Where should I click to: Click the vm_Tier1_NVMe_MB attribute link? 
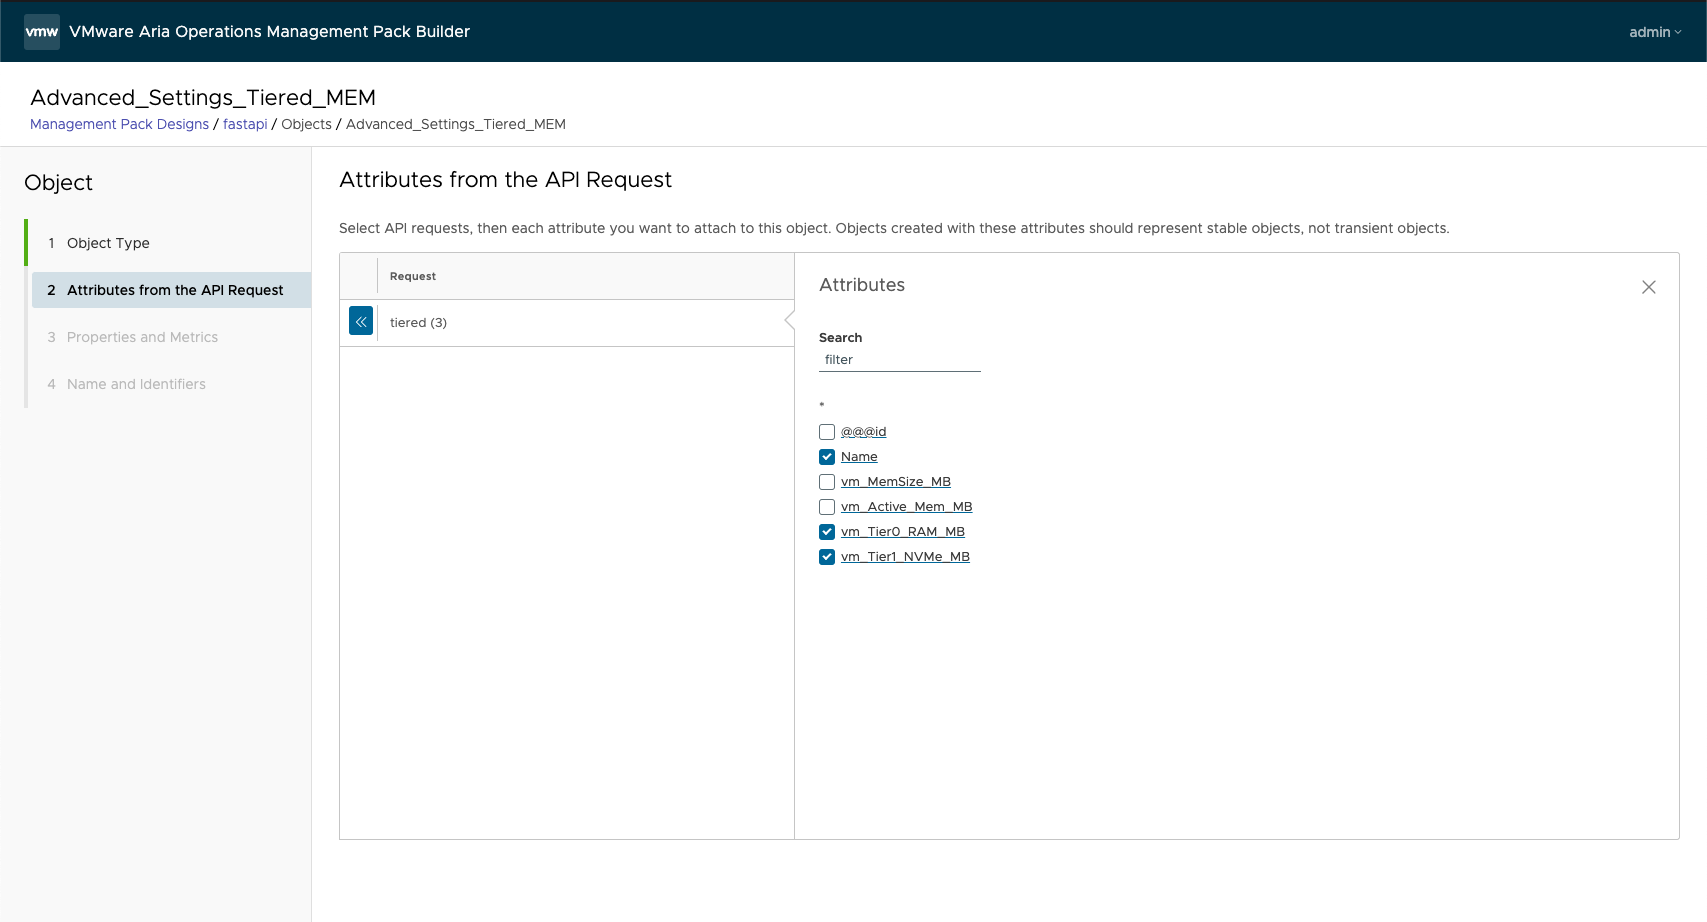(905, 557)
